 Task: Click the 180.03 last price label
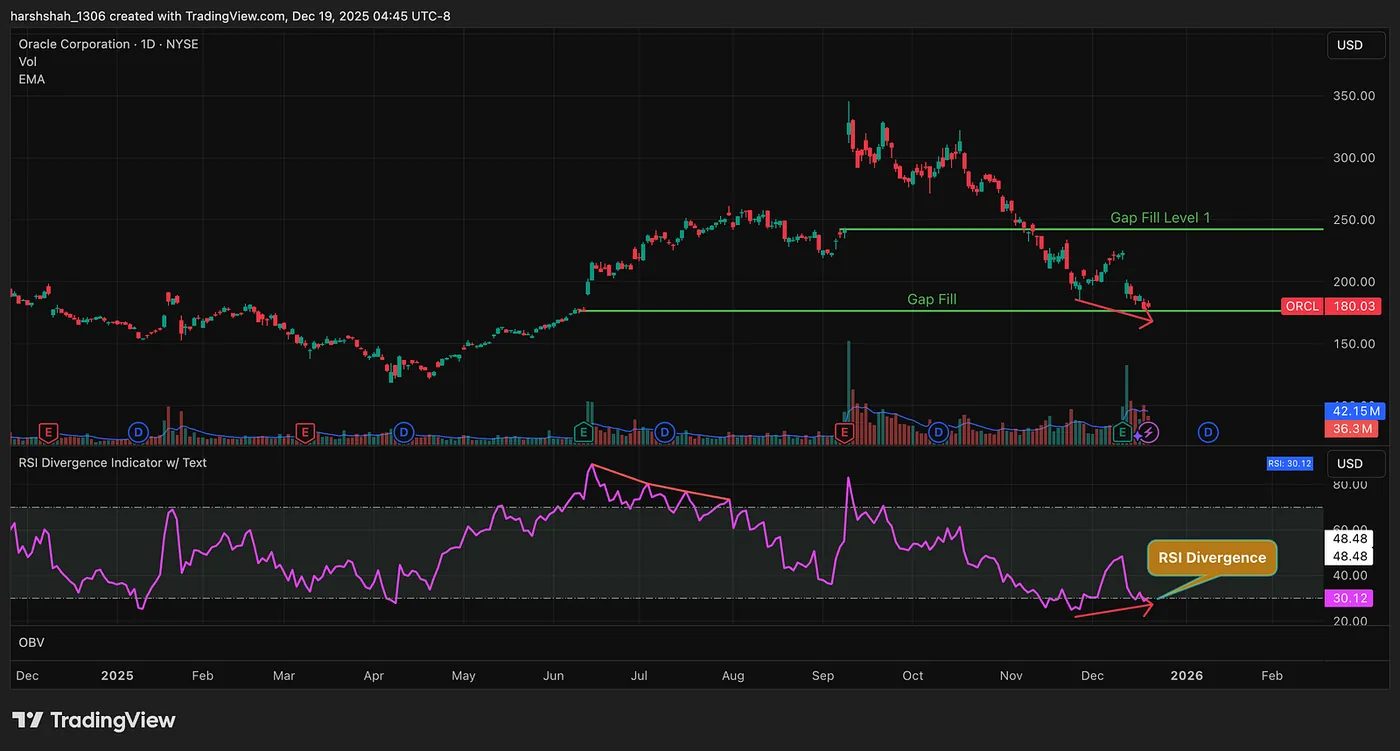[1353, 307]
